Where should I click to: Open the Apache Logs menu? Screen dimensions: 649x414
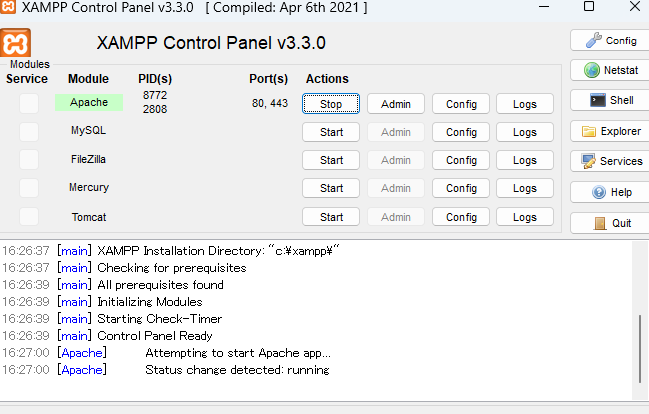(525, 104)
